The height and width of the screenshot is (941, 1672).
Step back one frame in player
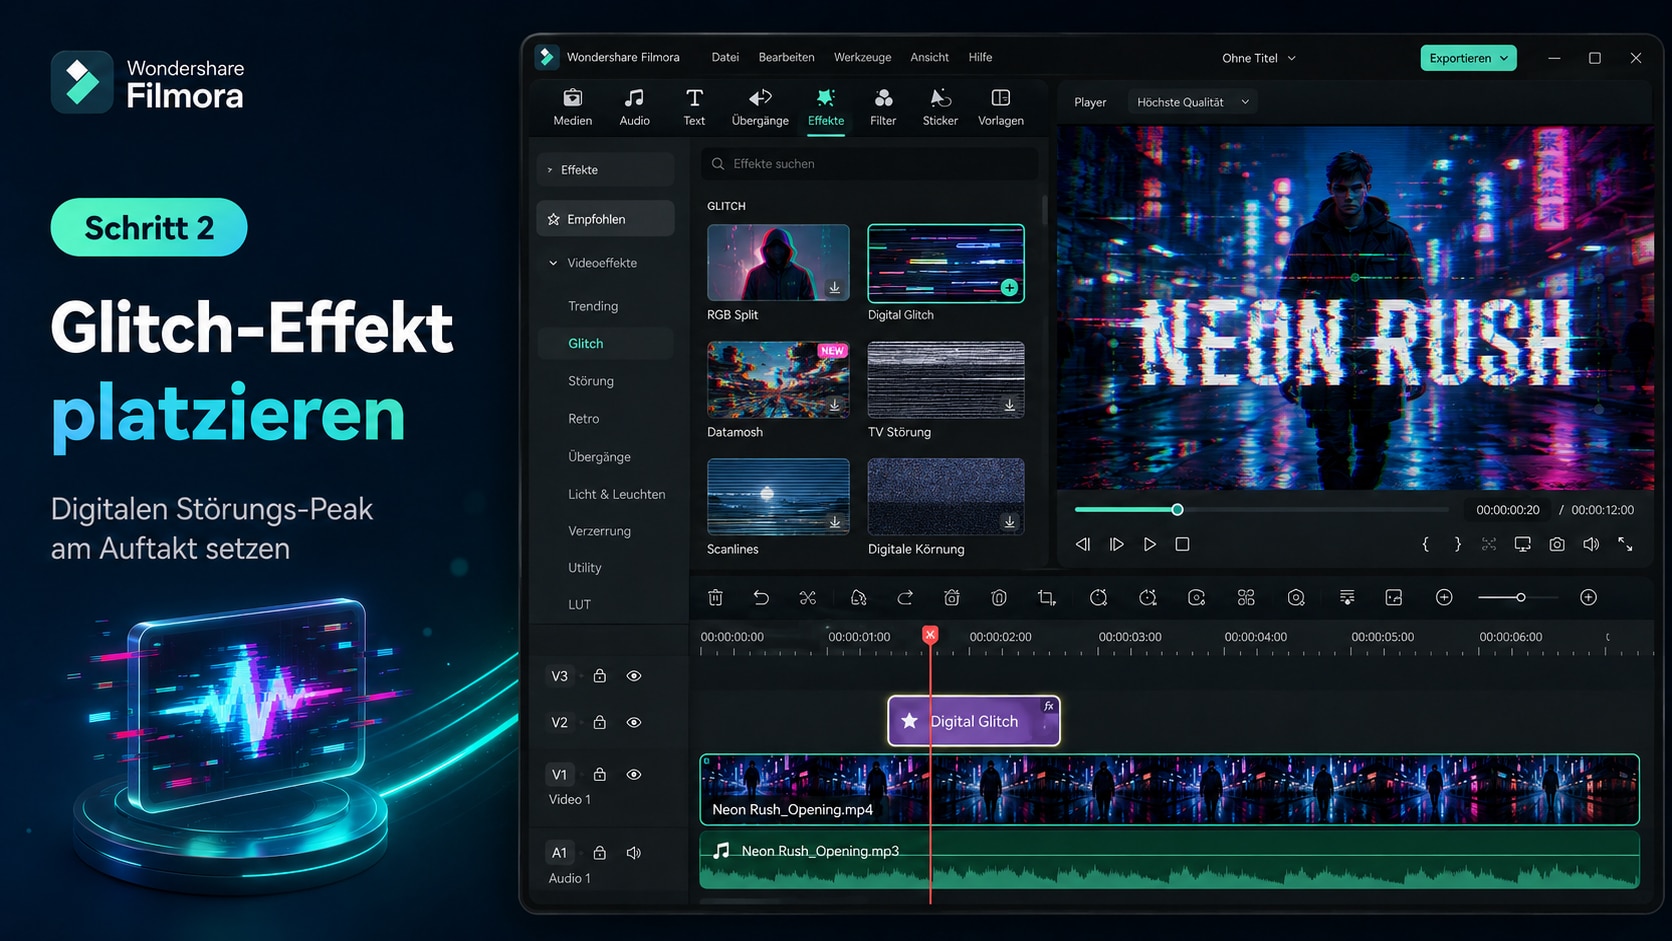[1082, 544]
